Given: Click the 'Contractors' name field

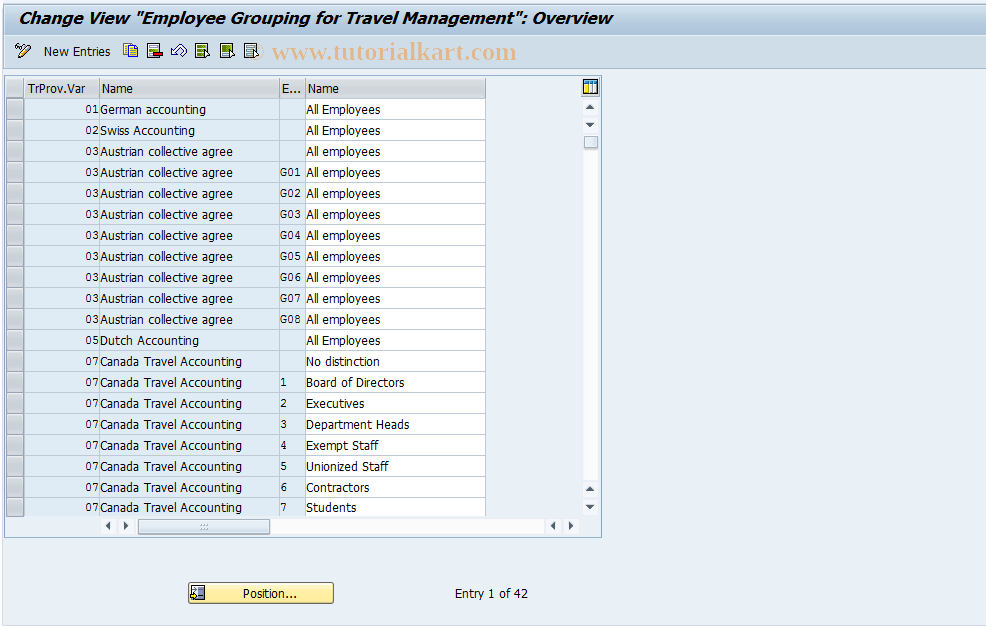Looking at the screenshot, I should (x=395, y=487).
